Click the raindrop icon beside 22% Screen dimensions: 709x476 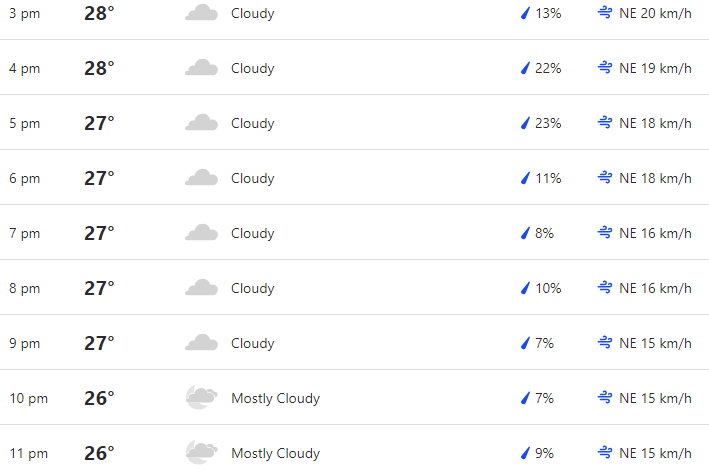[x=525, y=68]
